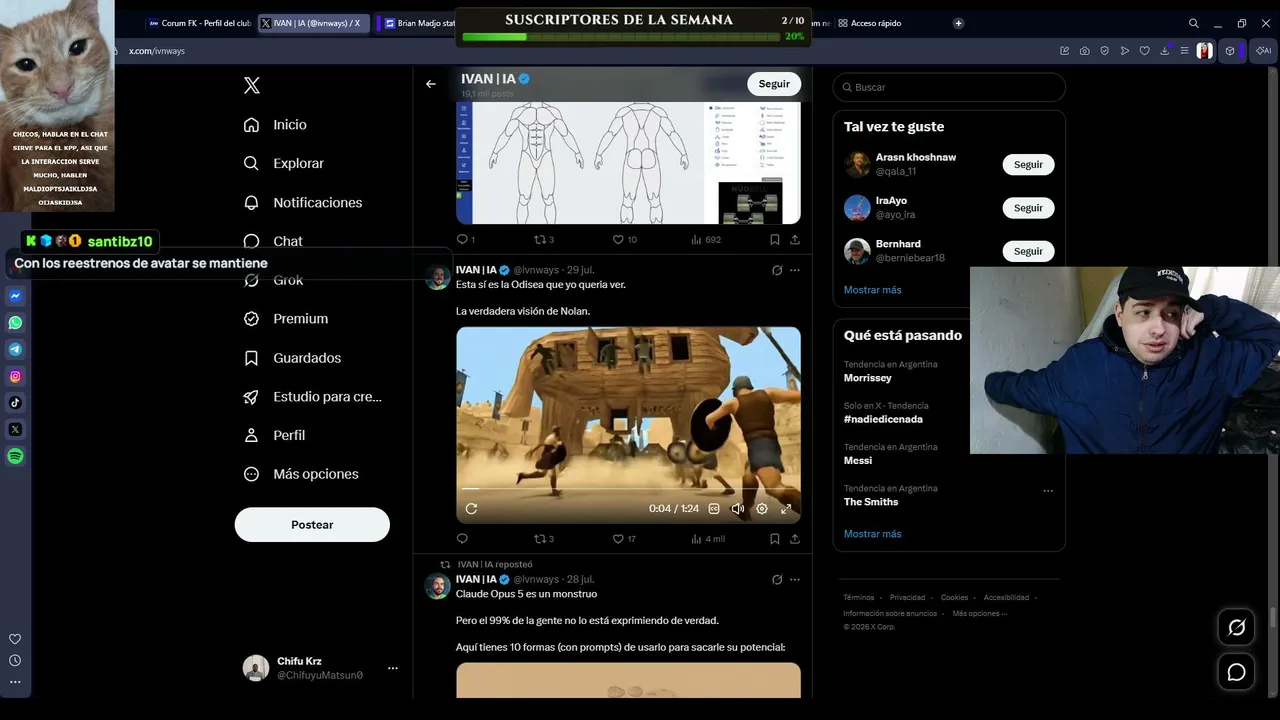The width and height of the screenshot is (1280, 720).
Task: Expand footer Más opciones links
Action: [x=979, y=613]
